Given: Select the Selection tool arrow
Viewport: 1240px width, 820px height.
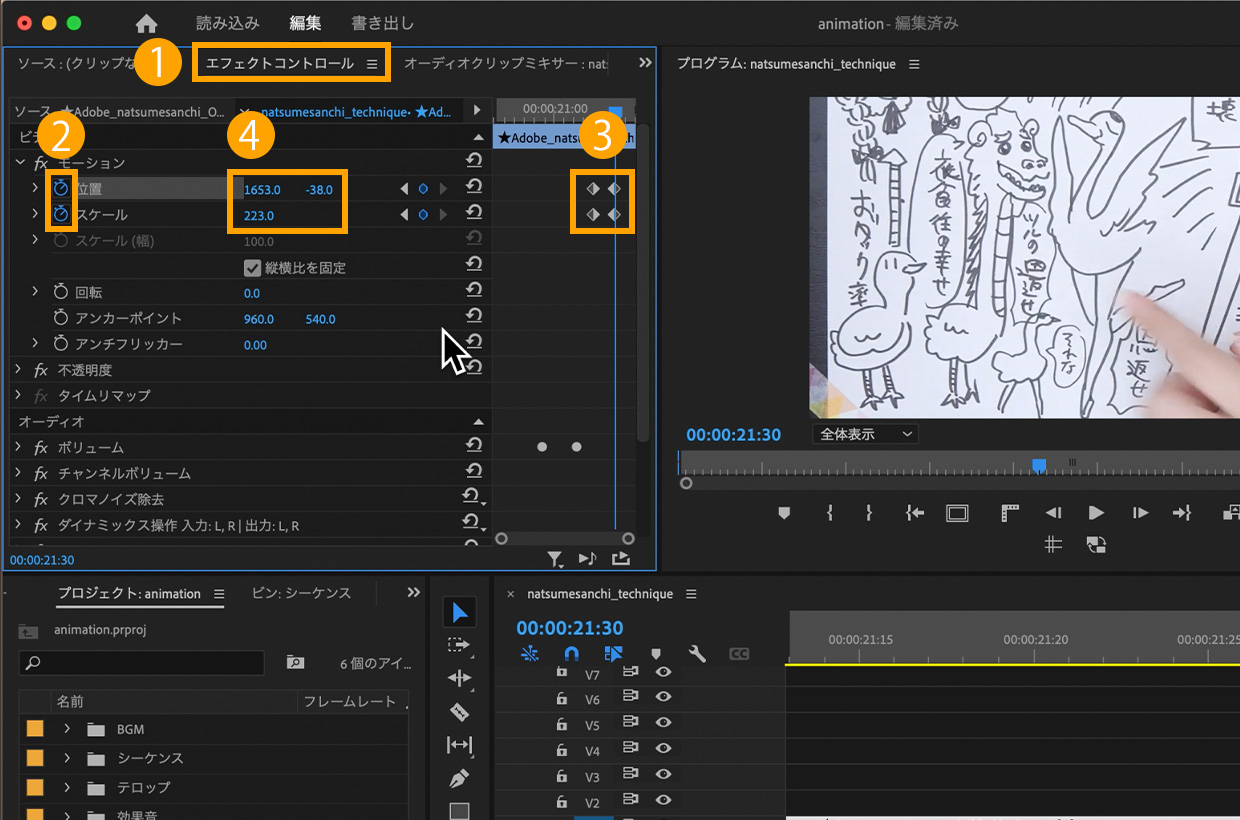Looking at the screenshot, I should coord(459,612).
